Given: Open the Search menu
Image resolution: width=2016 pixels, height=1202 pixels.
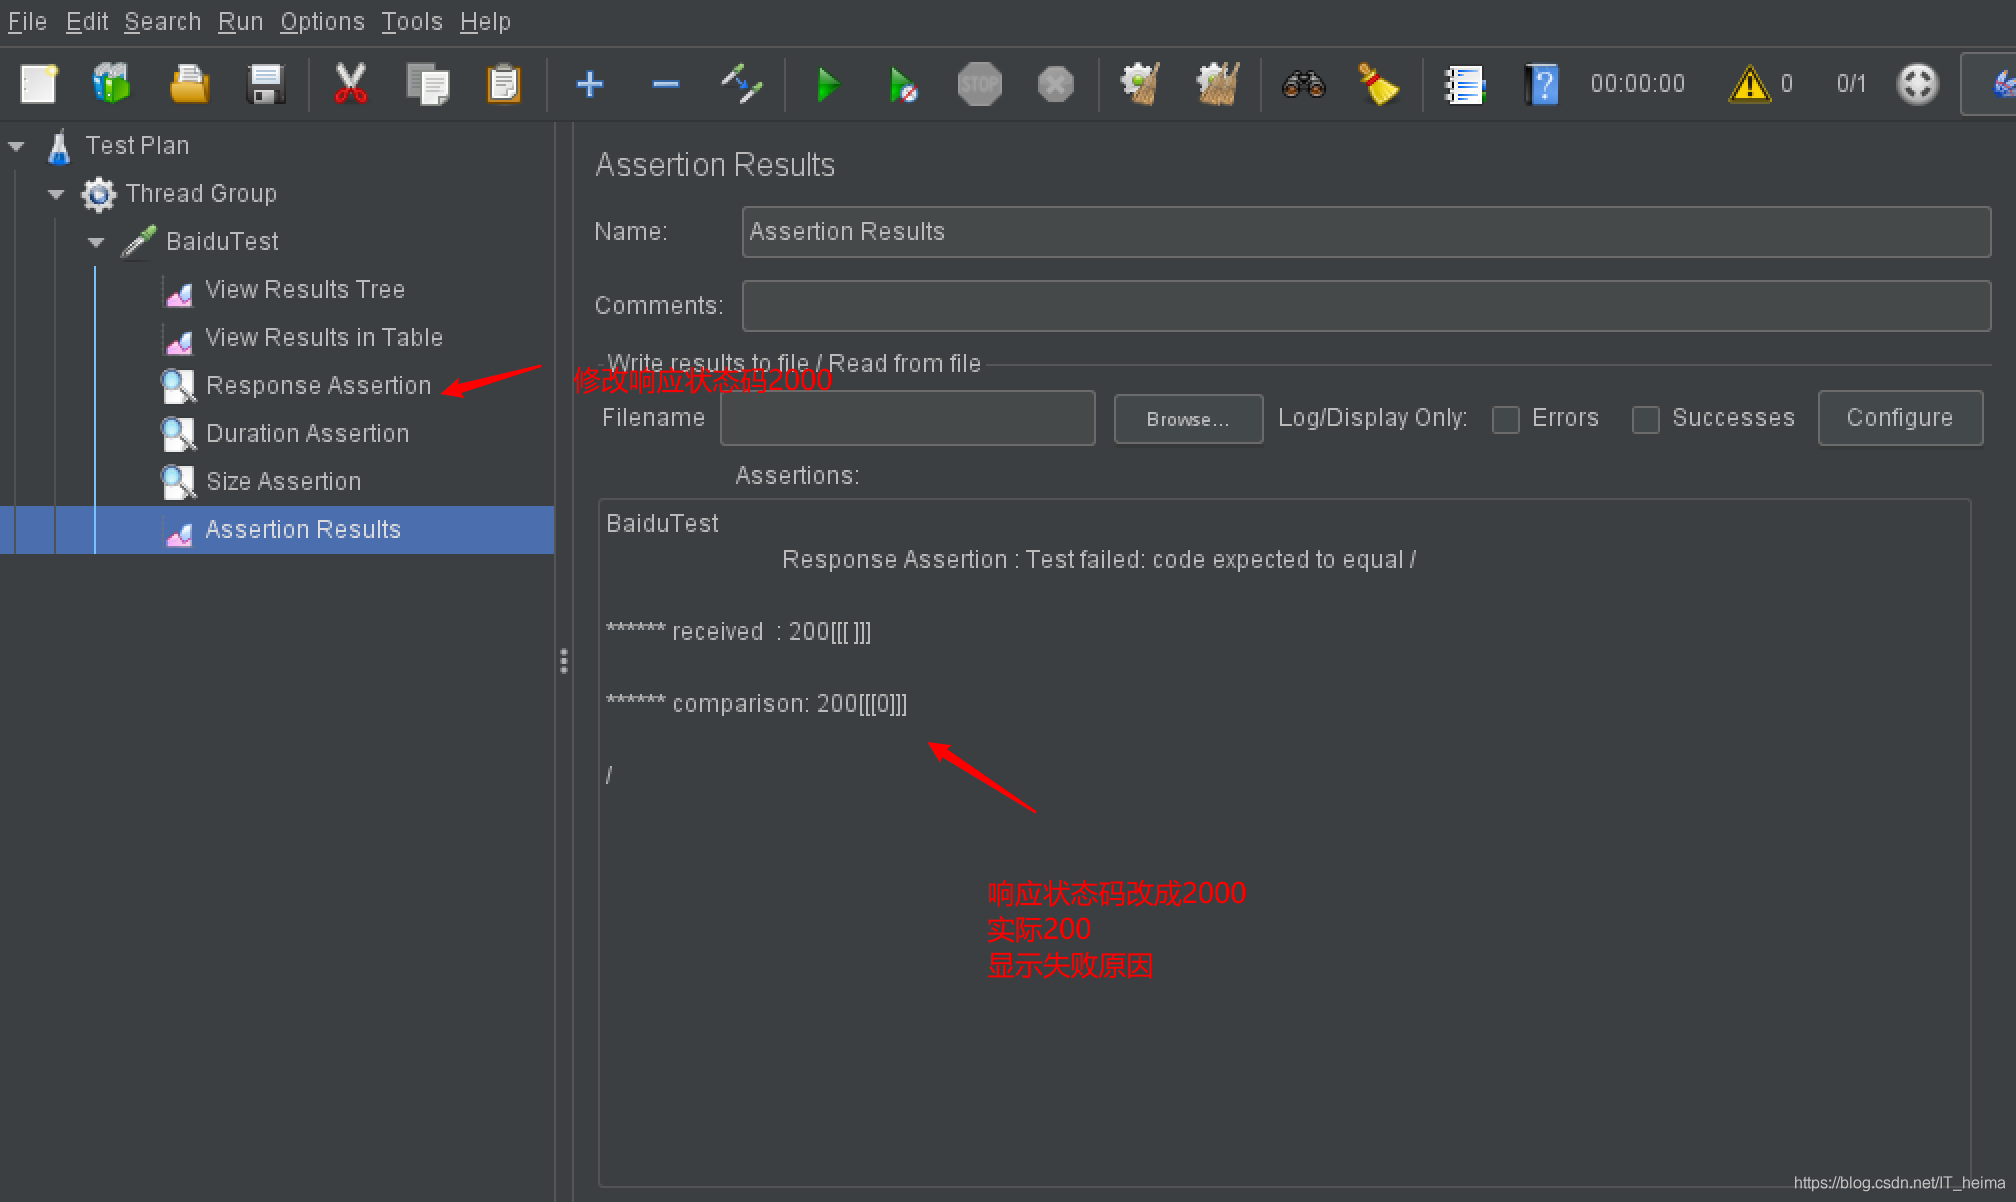Looking at the screenshot, I should point(162,22).
